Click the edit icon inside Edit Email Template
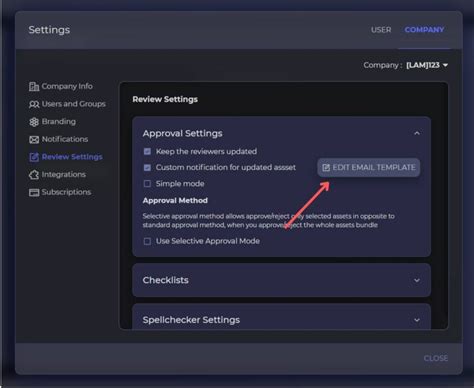The image size is (474, 388). 326,167
